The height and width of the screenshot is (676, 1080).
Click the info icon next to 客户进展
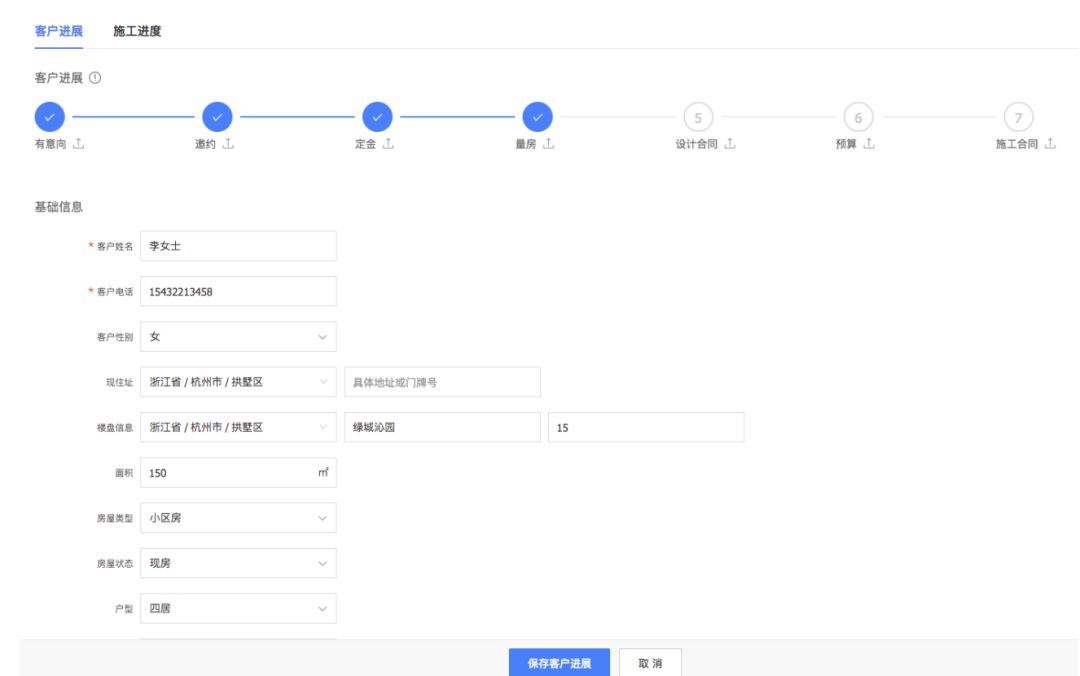95,78
